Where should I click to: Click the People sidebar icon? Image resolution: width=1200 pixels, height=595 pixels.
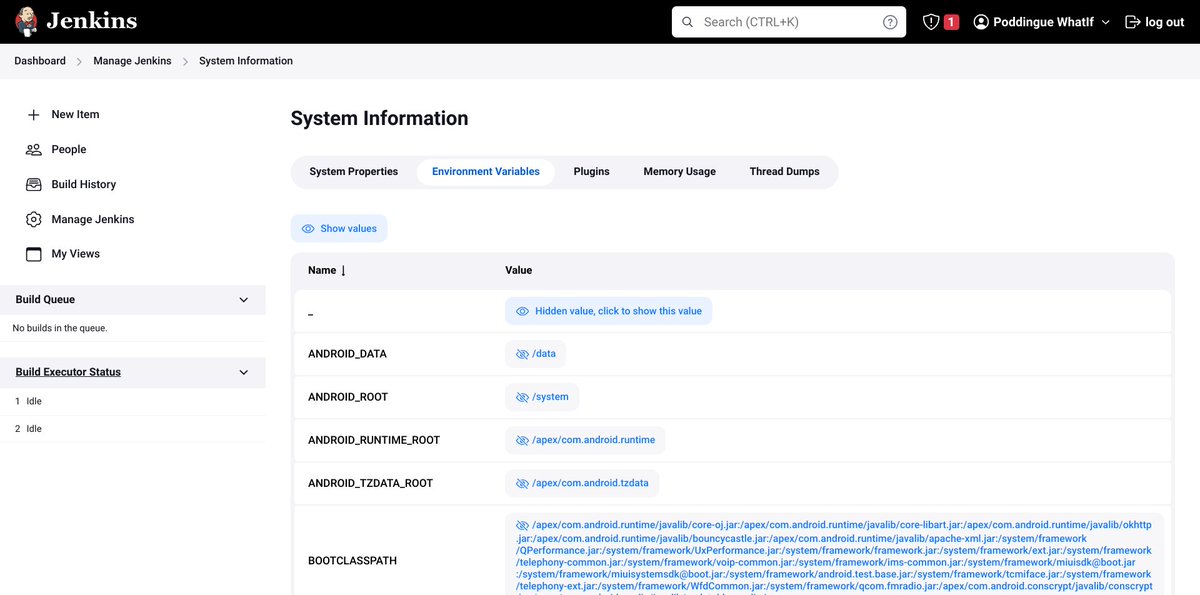(34, 150)
